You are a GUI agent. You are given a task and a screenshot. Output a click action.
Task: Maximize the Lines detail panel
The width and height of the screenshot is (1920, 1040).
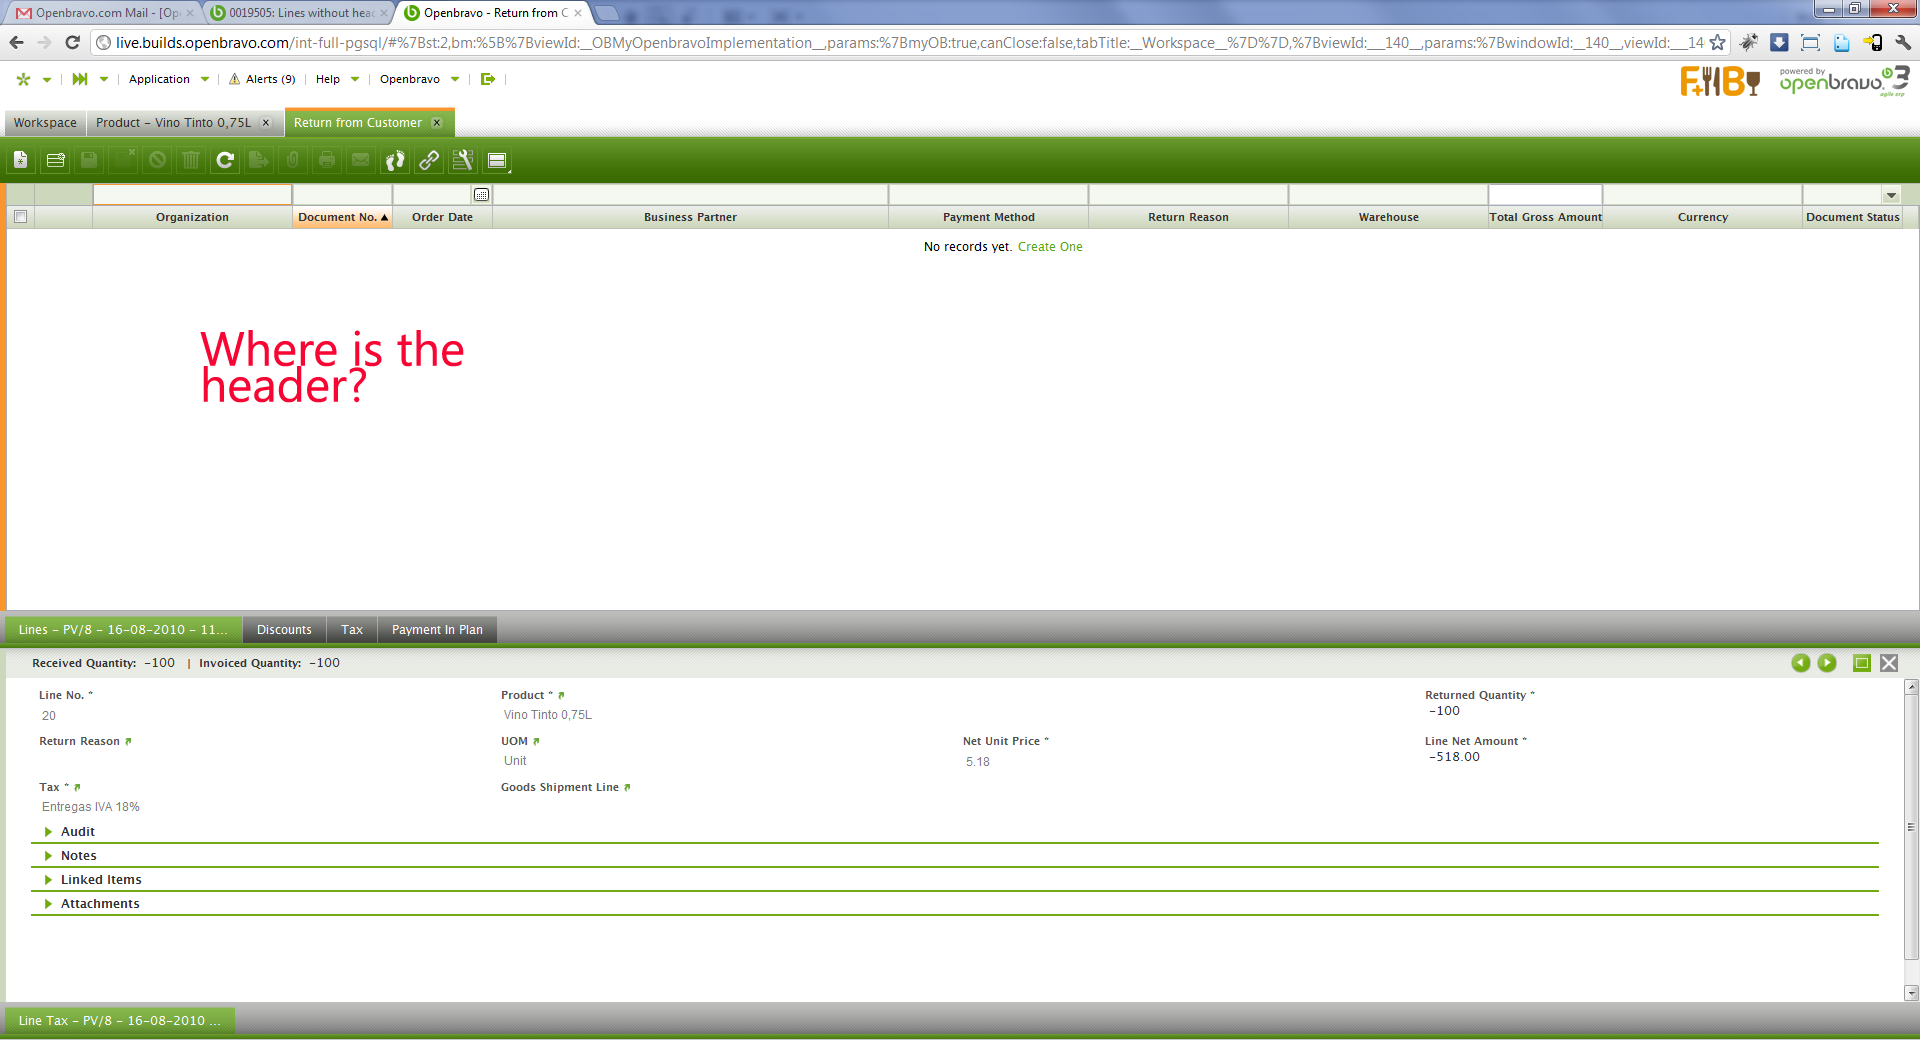click(x=1861, y=663)
